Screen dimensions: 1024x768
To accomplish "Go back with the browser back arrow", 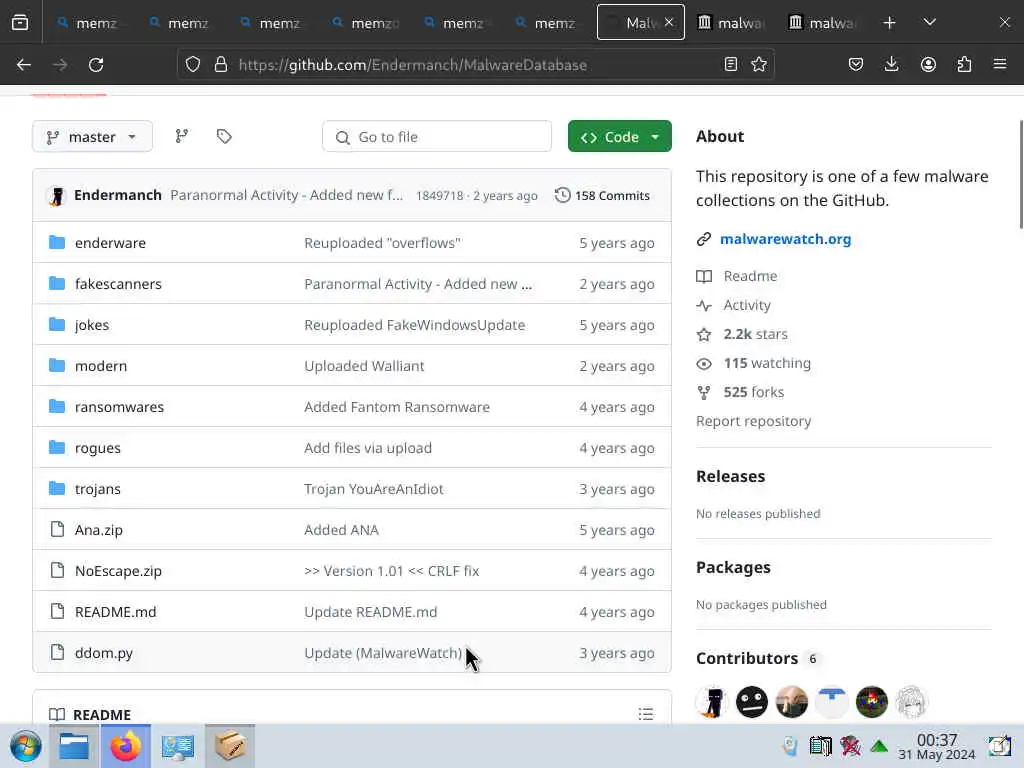I will click(24, 65).
